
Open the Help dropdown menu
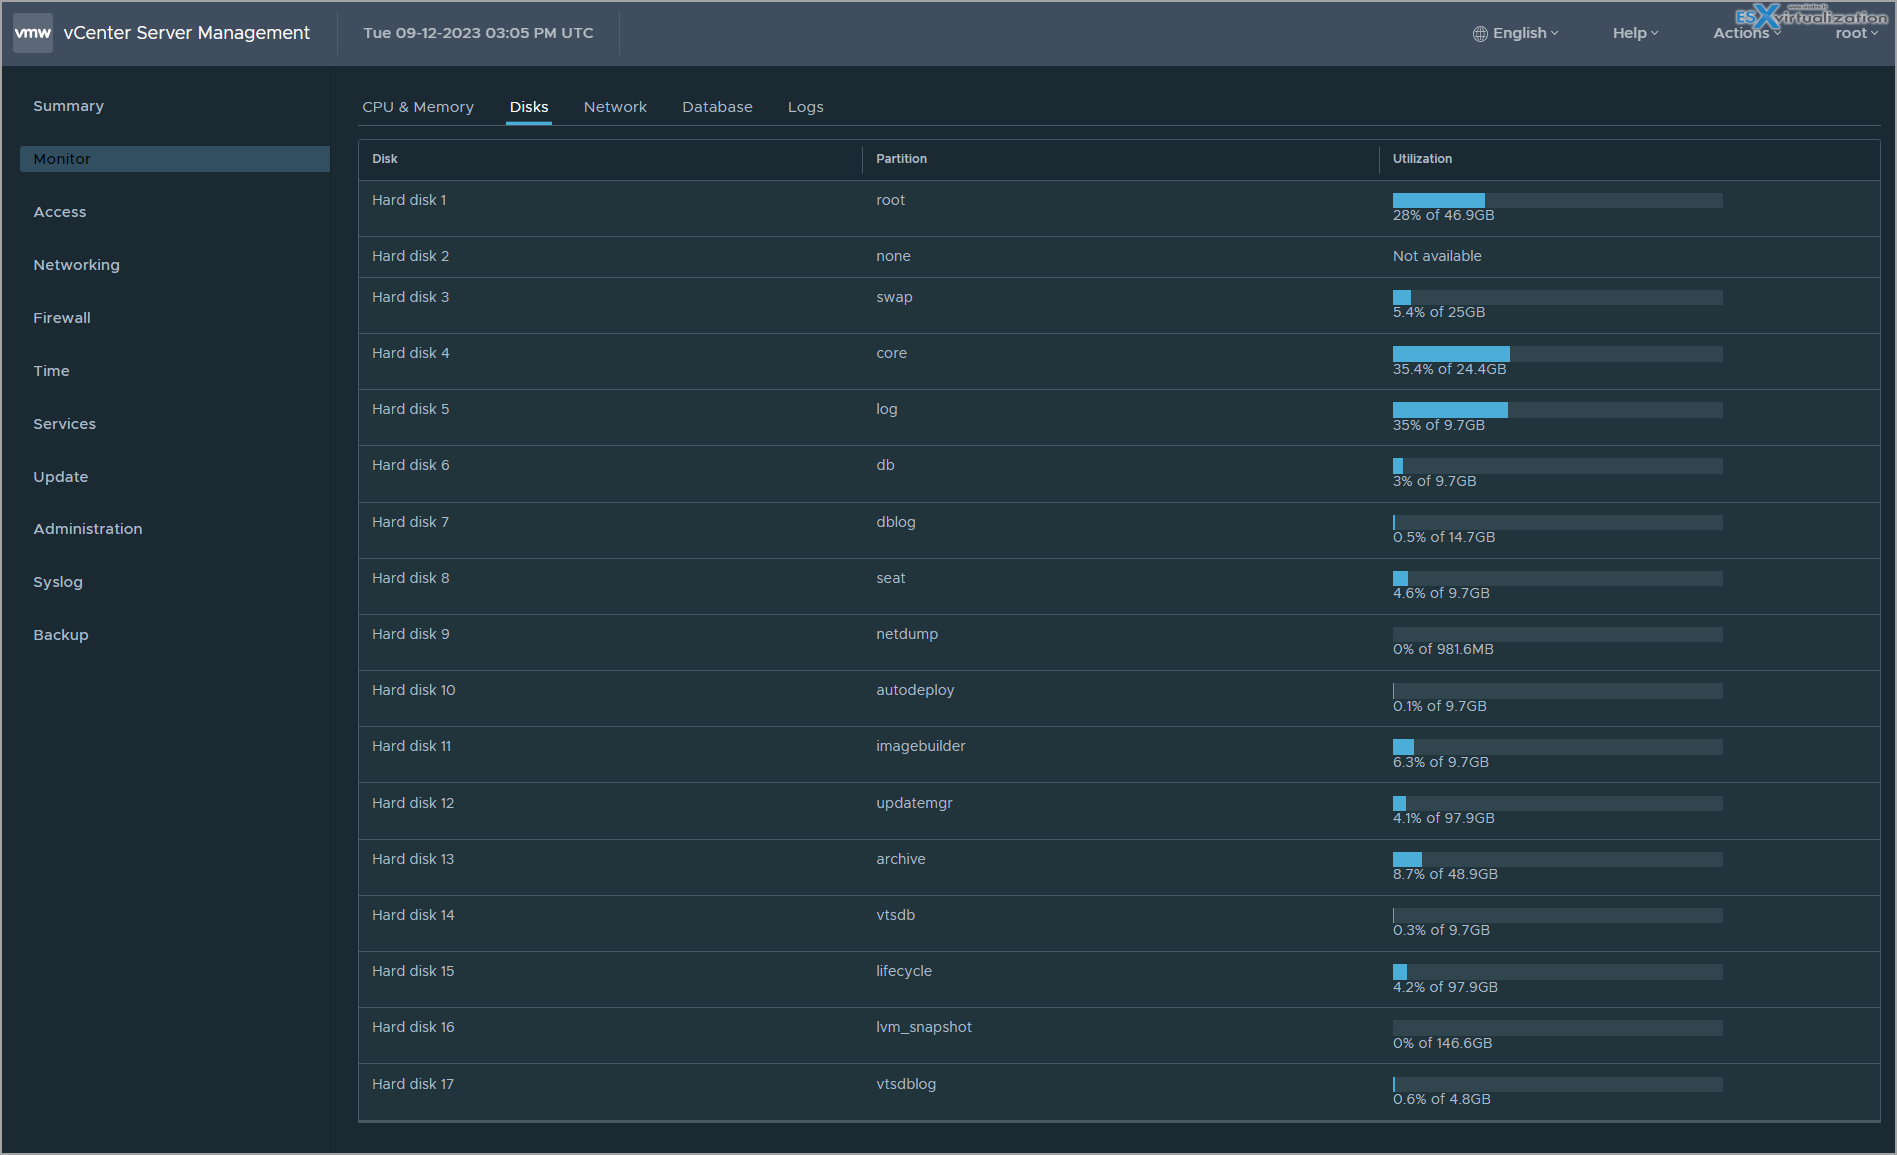point(1635,33)
